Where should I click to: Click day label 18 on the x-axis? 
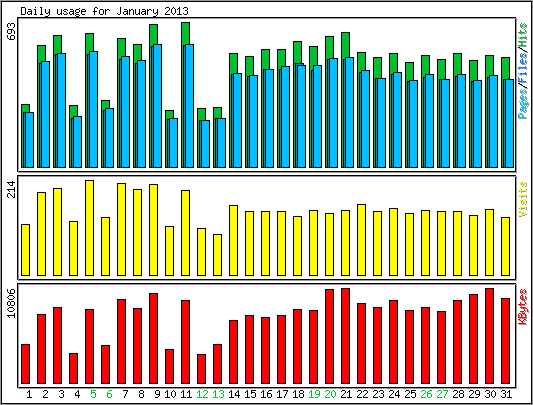tap(298, 394)
